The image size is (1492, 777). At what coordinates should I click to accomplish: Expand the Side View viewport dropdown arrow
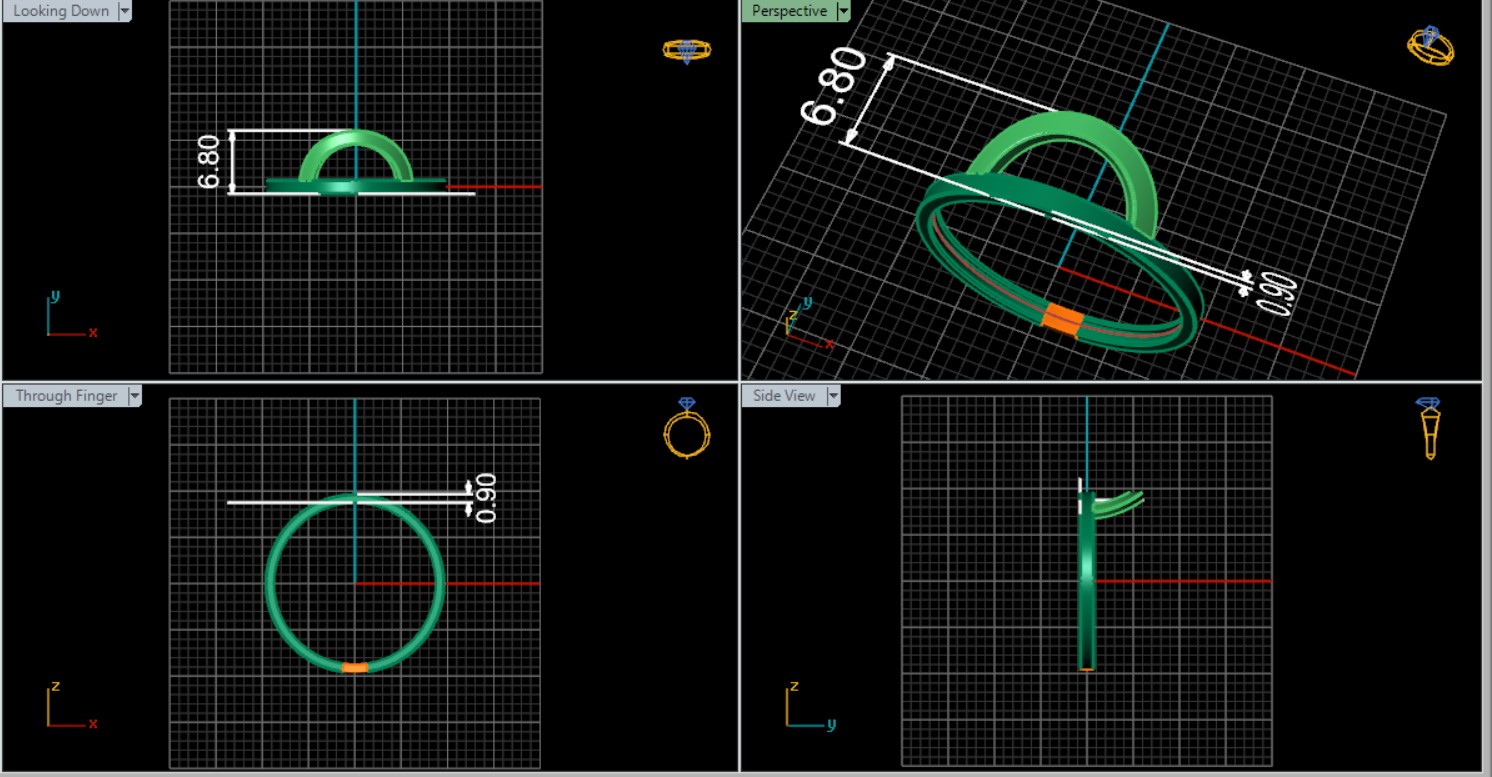832,396
